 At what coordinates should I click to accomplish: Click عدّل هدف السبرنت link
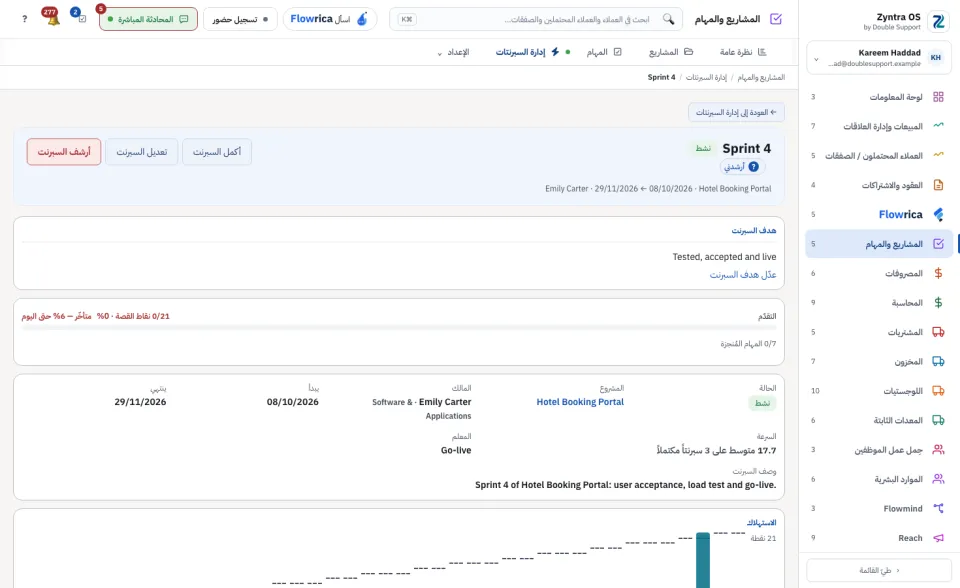tap(743, 275)
